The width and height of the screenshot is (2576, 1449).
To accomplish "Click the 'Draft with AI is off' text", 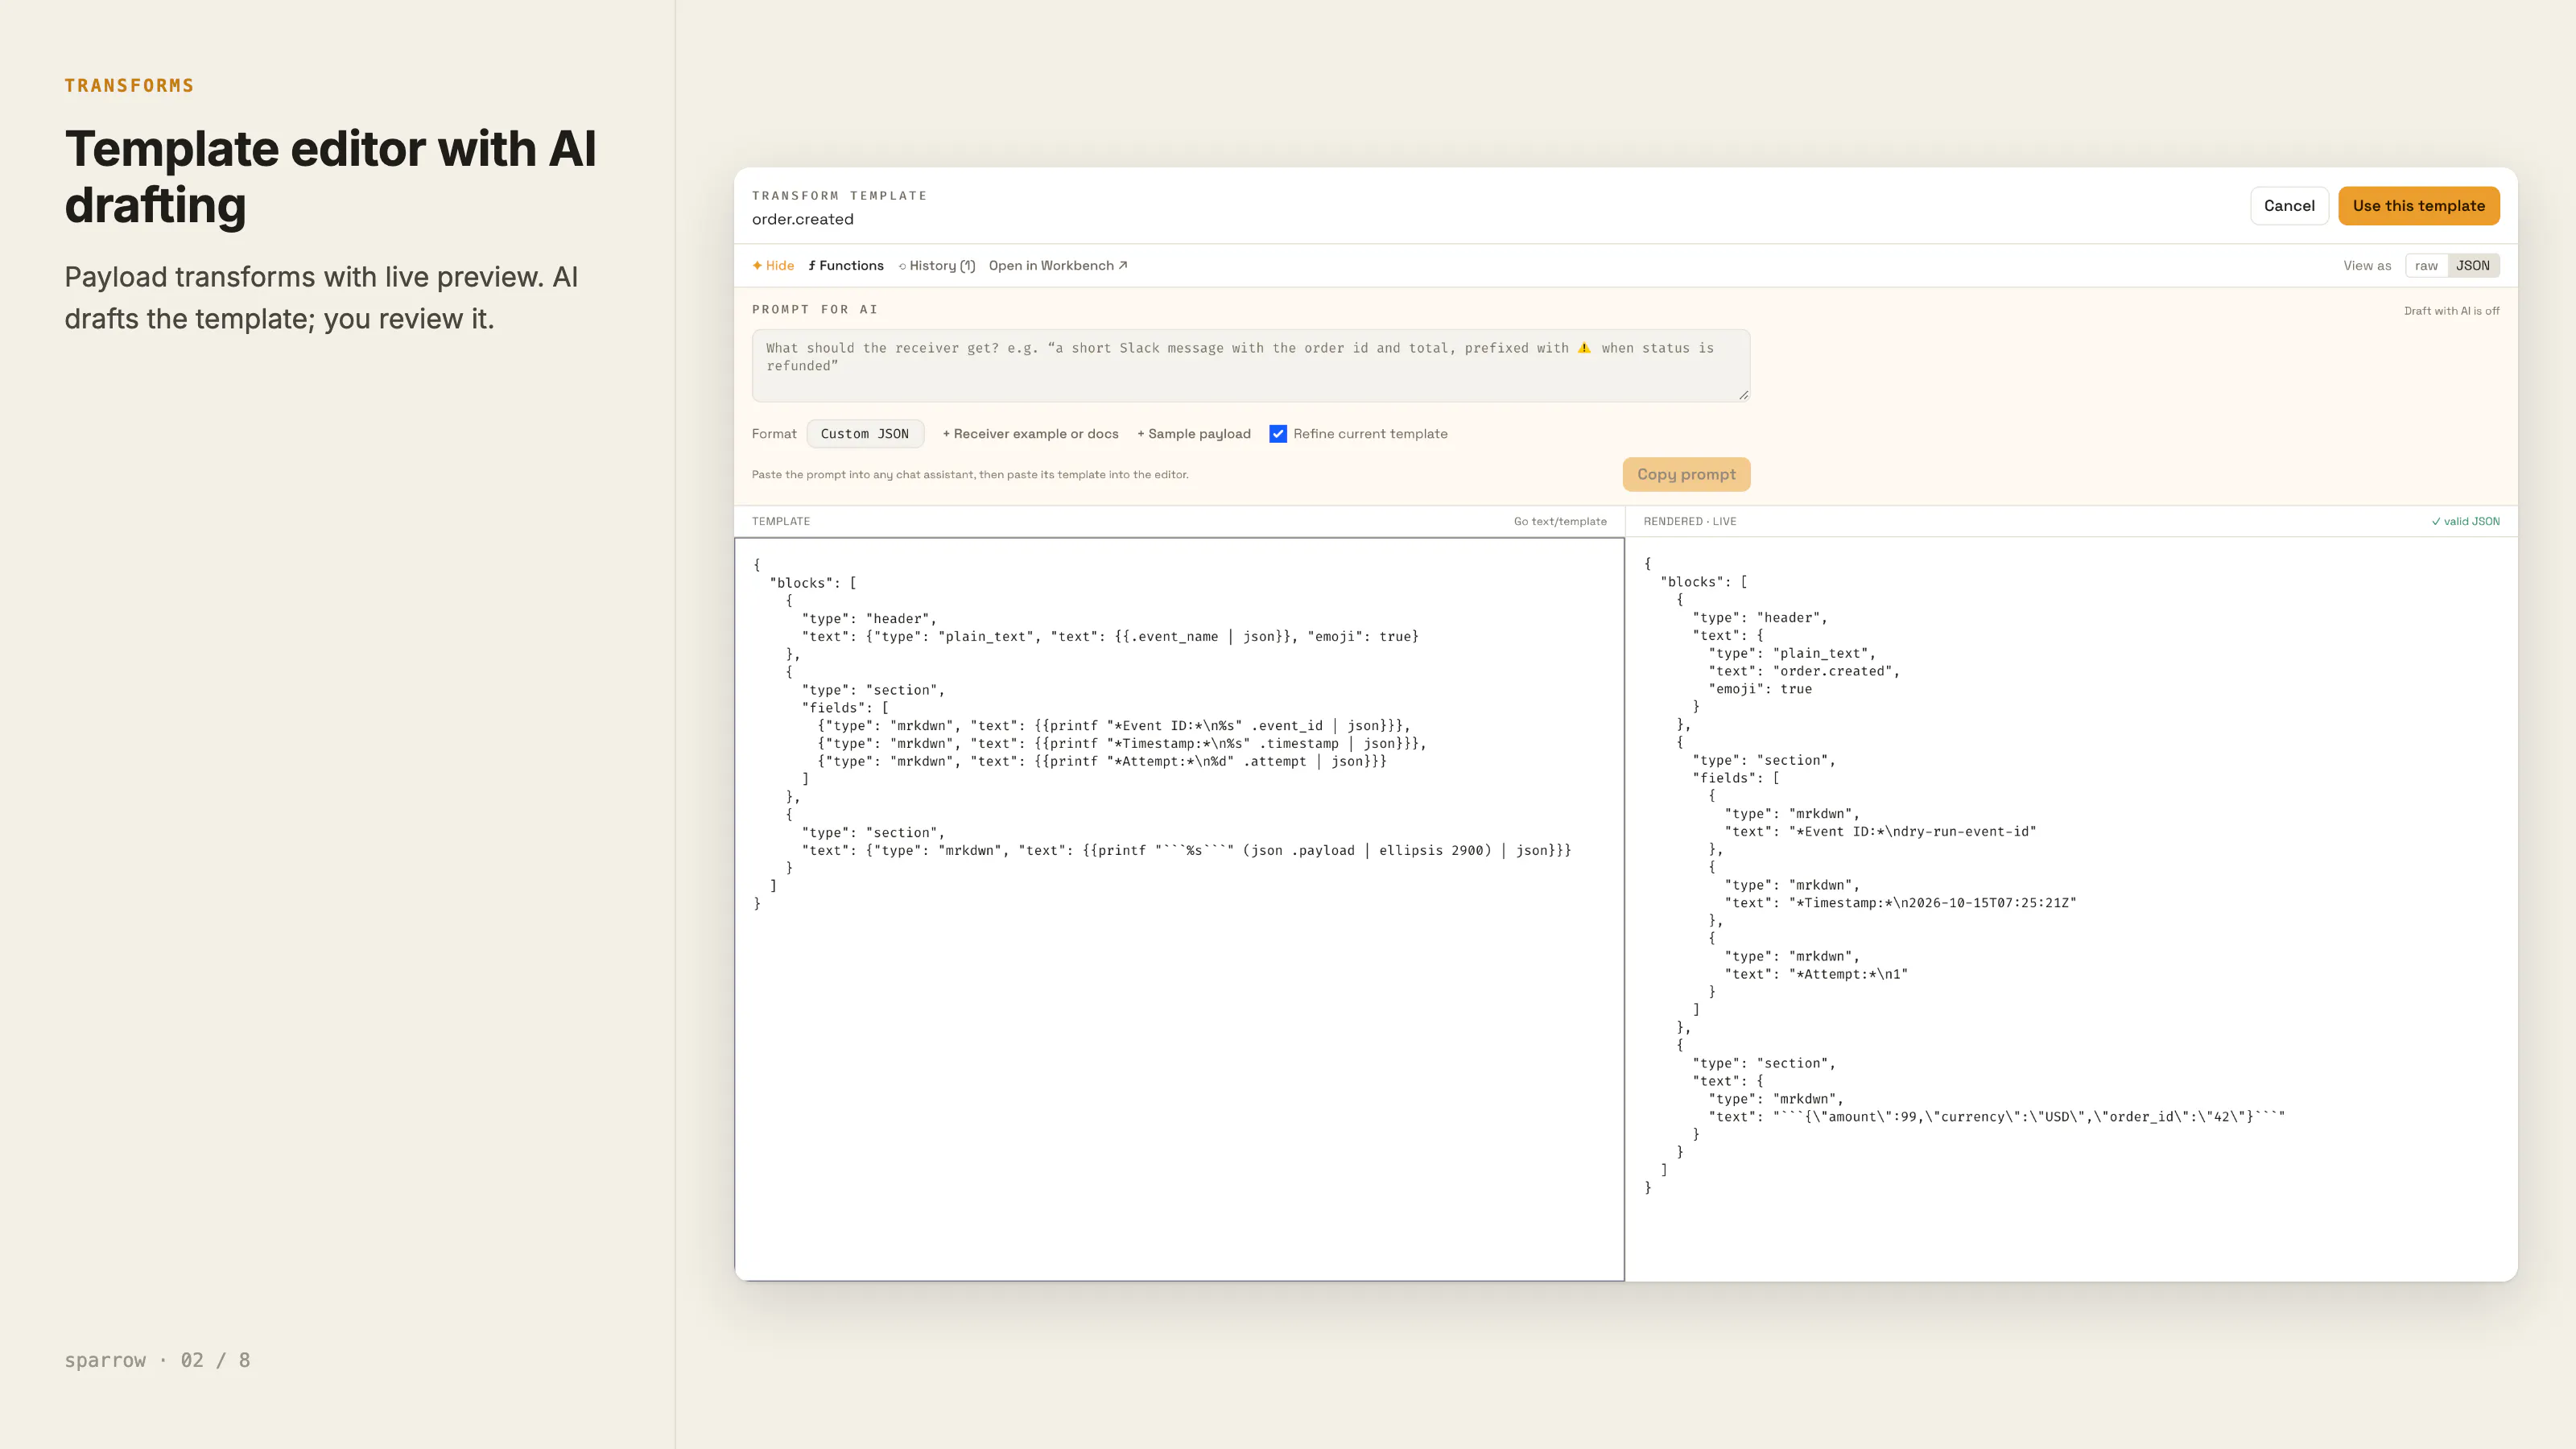I will (x=2451, y=311).
